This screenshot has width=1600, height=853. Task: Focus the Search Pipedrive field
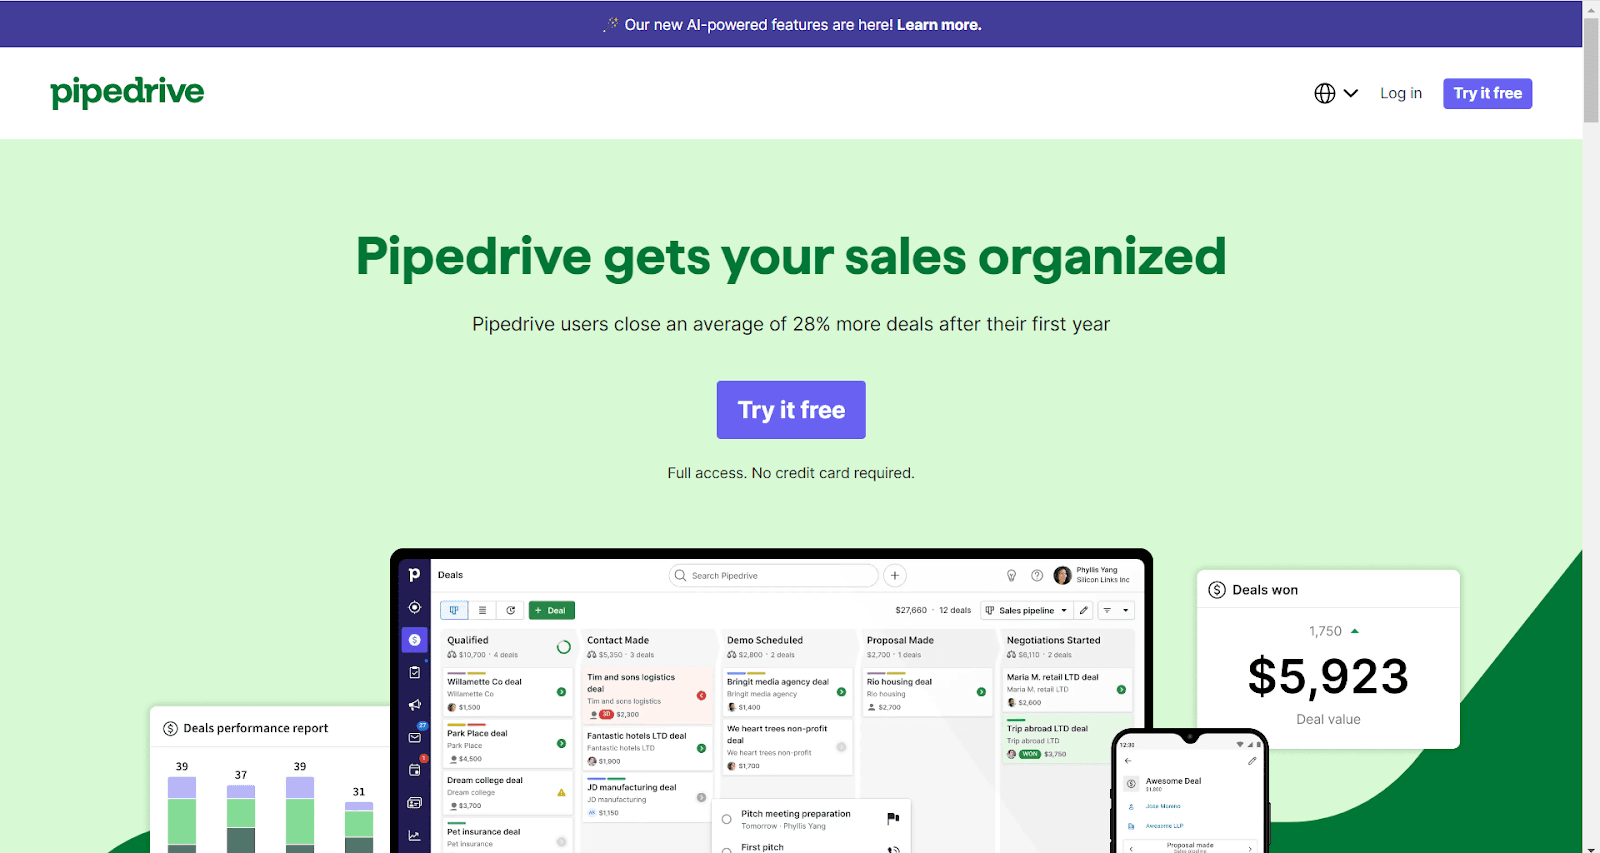pos(773,576)
